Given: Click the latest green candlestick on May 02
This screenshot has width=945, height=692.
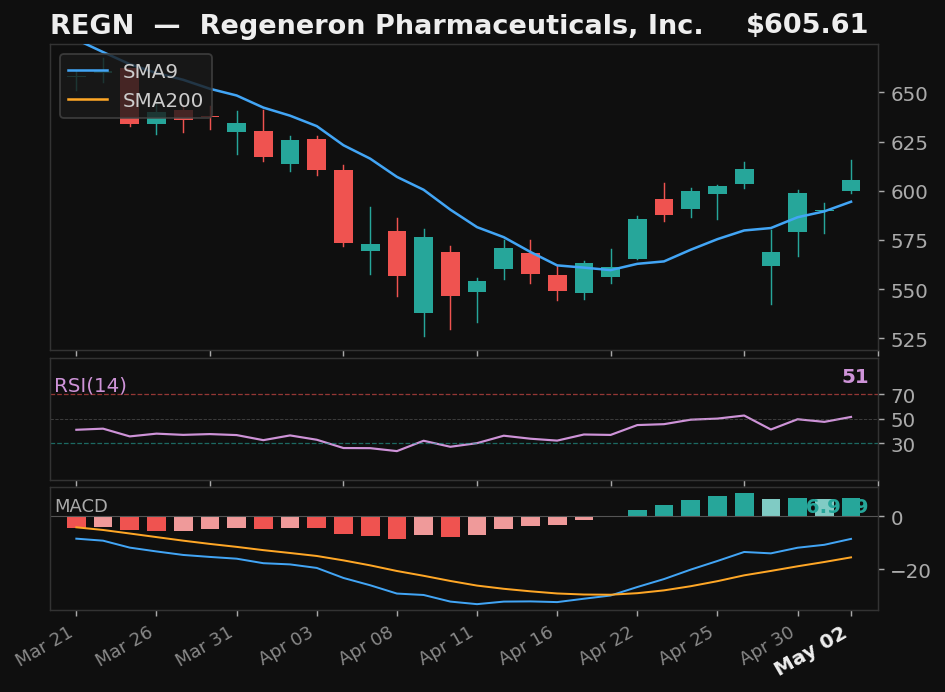Looking at the screenshot, I should pos(851,186).
